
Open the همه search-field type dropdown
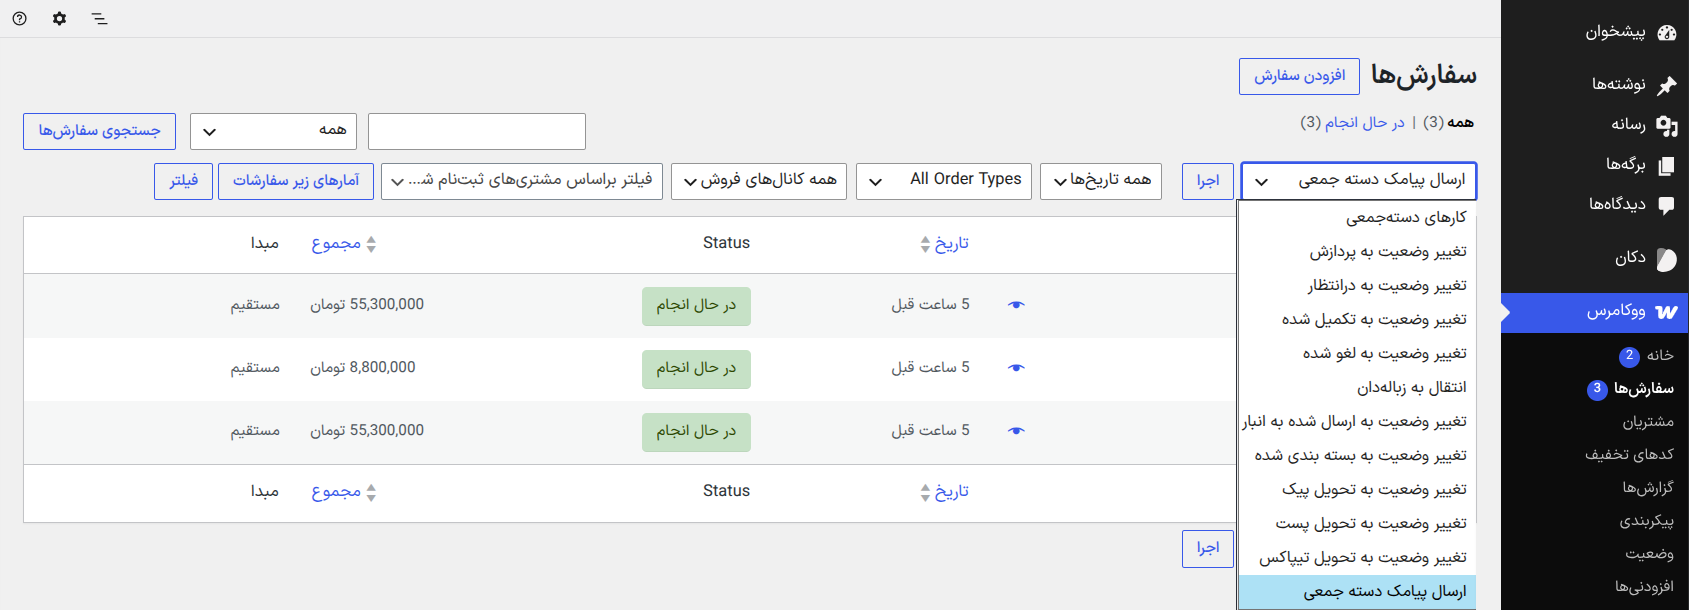[274, 131]
